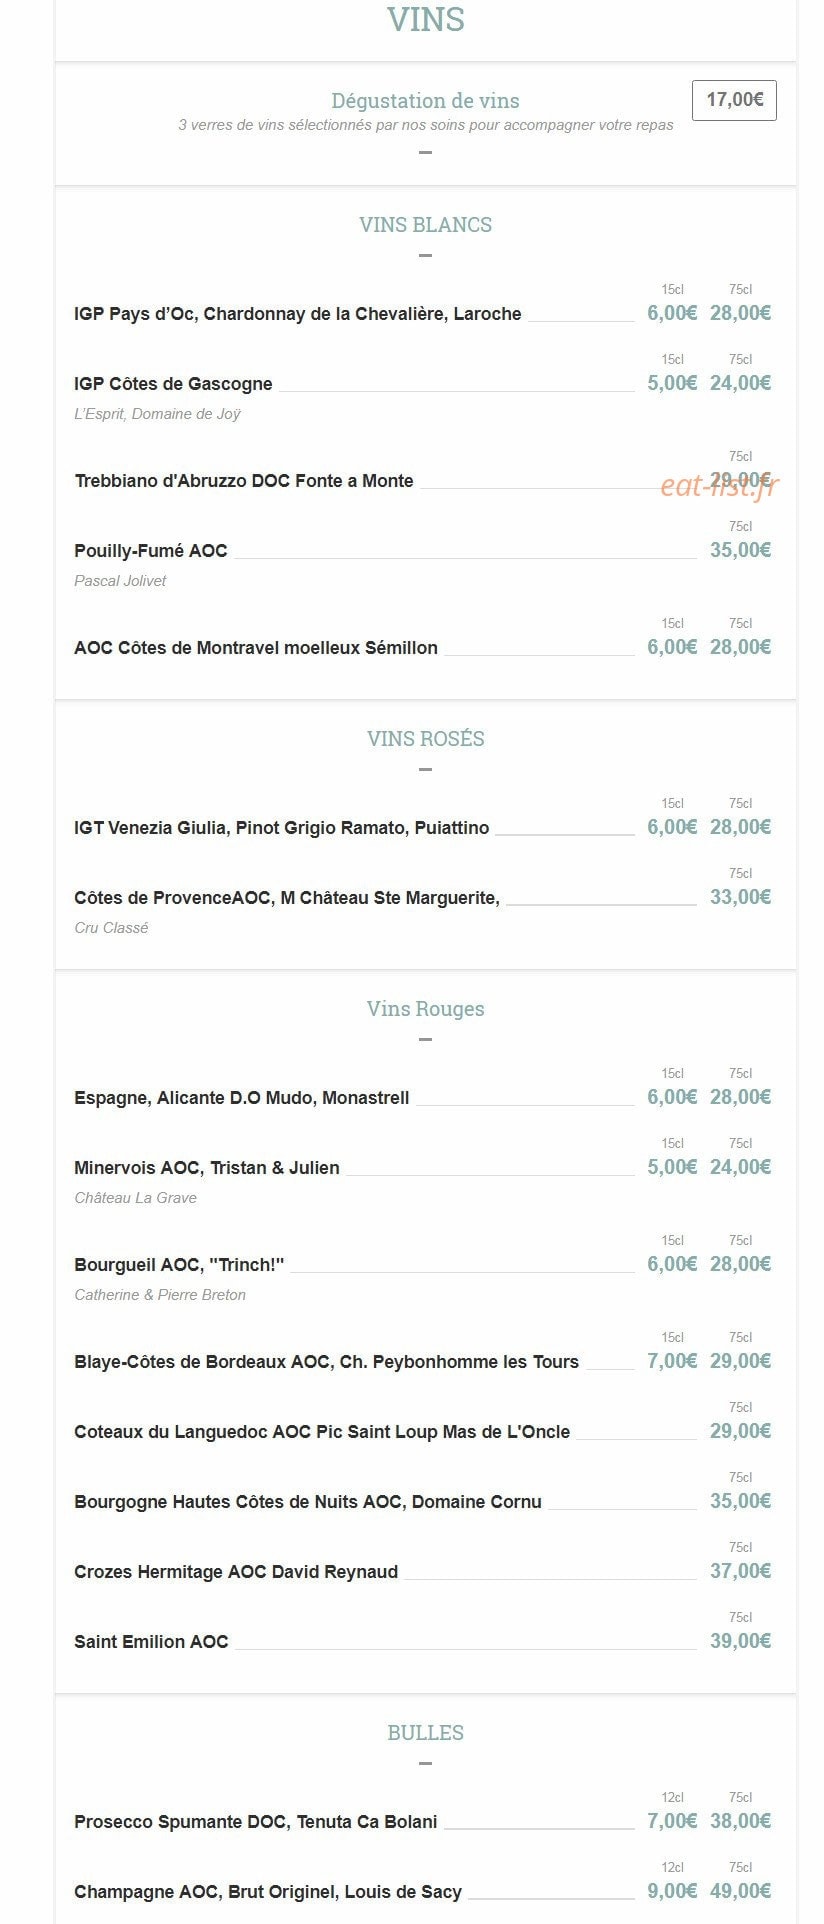Select Espagne Alicante D.O Mudo Monastrell
The width and height of the screenshot is (824, 1924).
[x=242, y=1098]
